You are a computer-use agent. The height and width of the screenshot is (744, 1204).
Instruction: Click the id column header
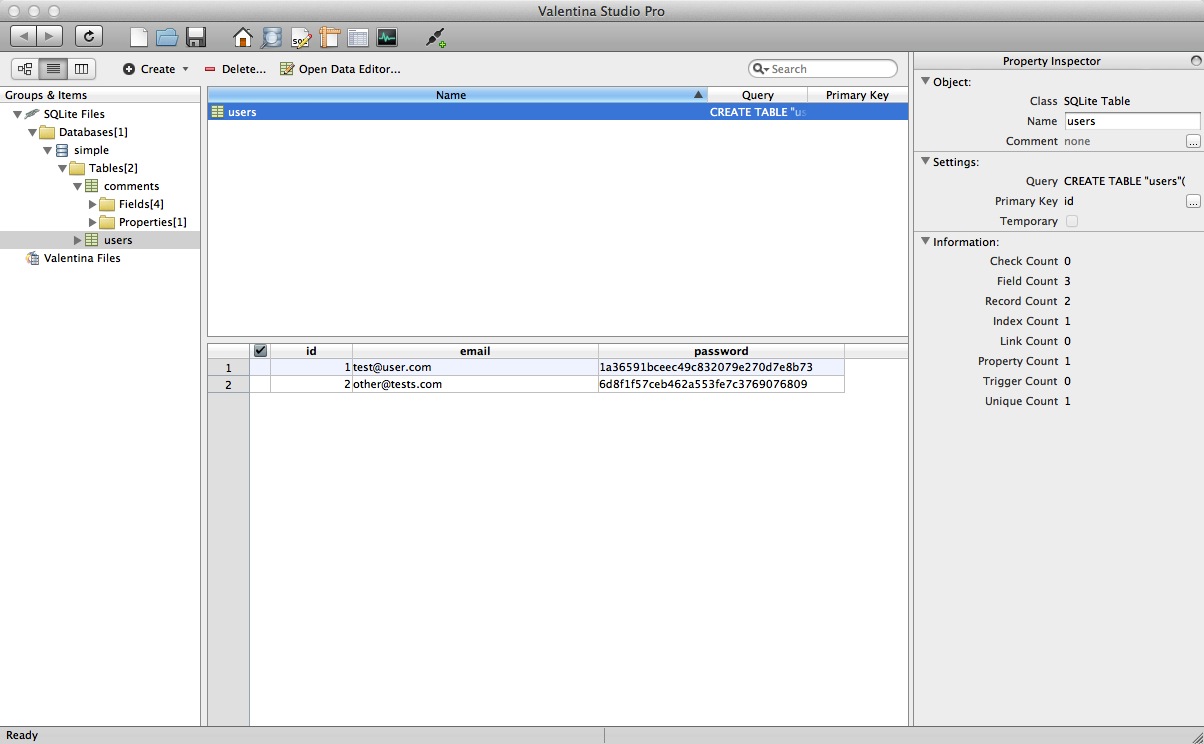311,351
